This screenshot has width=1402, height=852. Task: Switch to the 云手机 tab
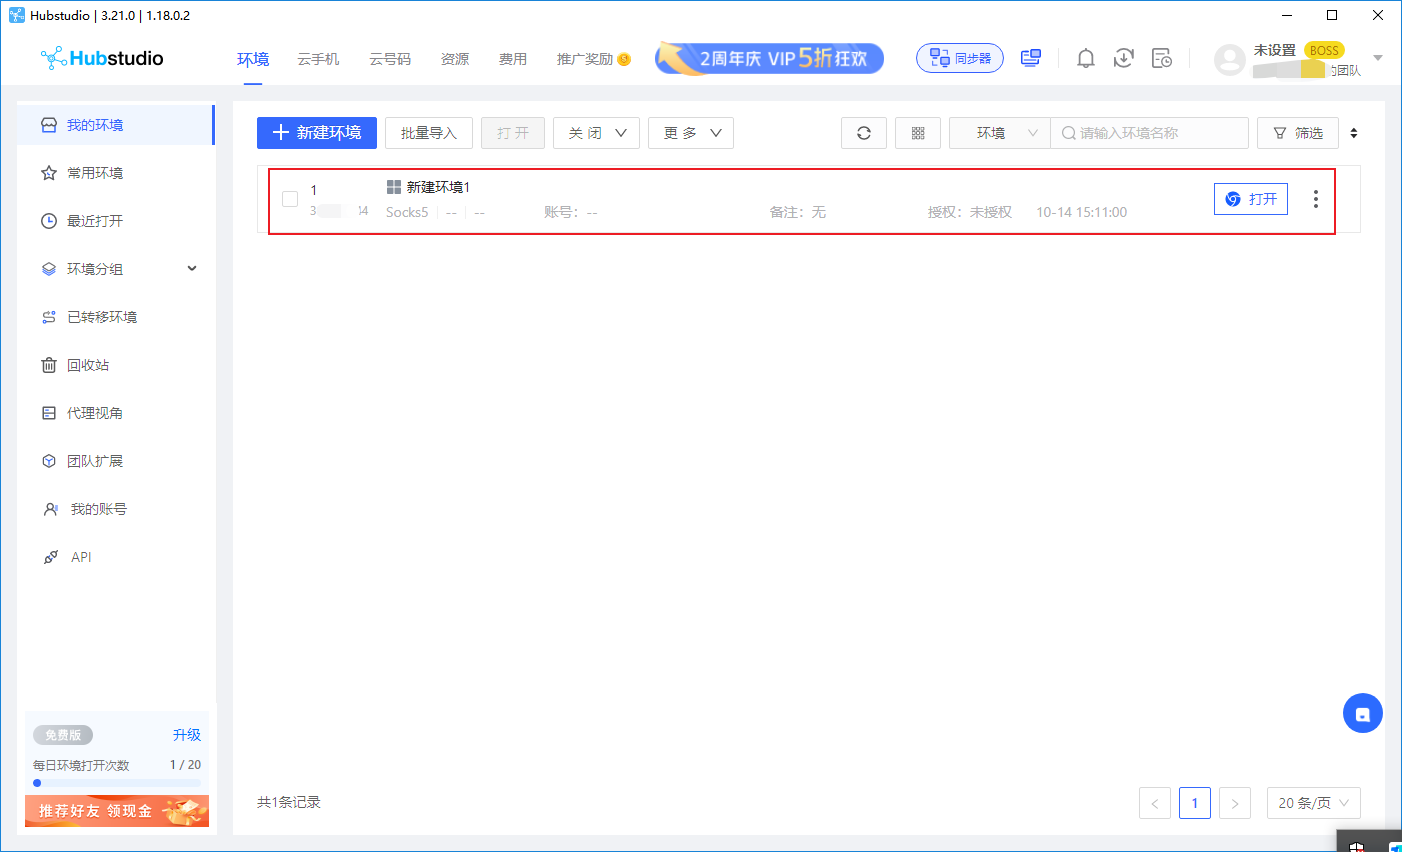coord(318,59)
